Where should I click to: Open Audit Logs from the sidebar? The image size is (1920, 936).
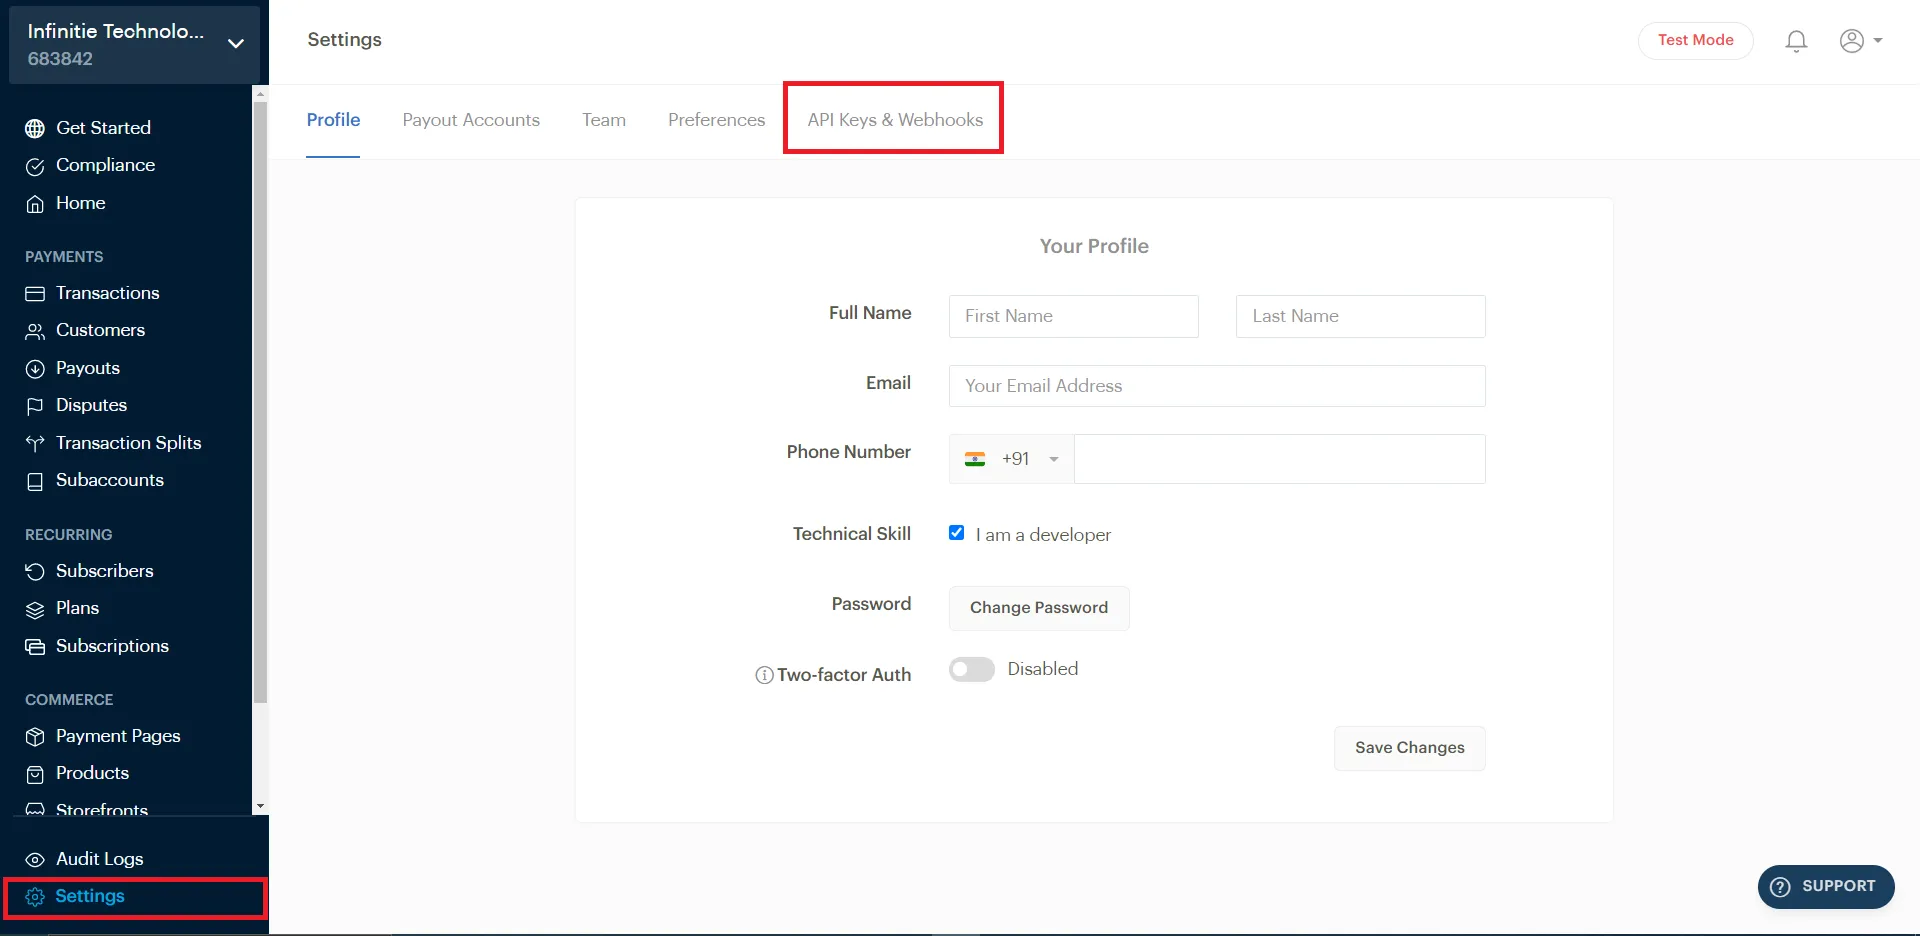click(x=98, y=859)
